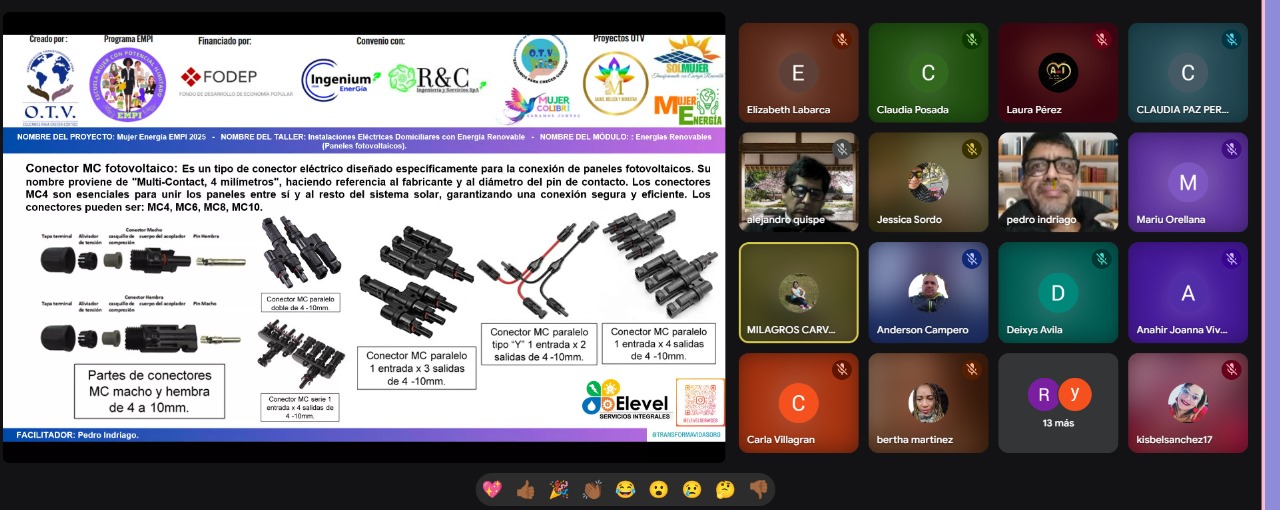Send the sparkling heart reaction
The height and width of the screenshot is (510, 1280).
pyautogui.click(x=492, y=489)
